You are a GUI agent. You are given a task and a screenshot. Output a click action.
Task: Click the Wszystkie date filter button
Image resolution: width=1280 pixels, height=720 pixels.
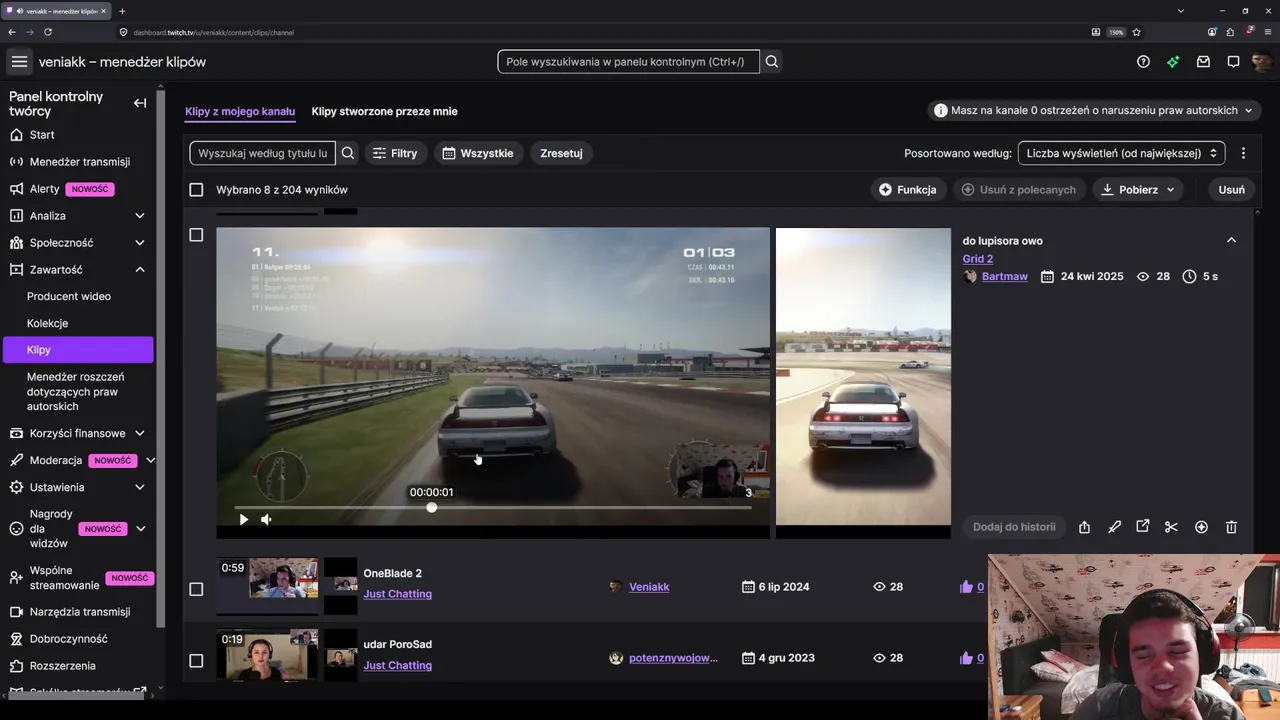point(478,153)
